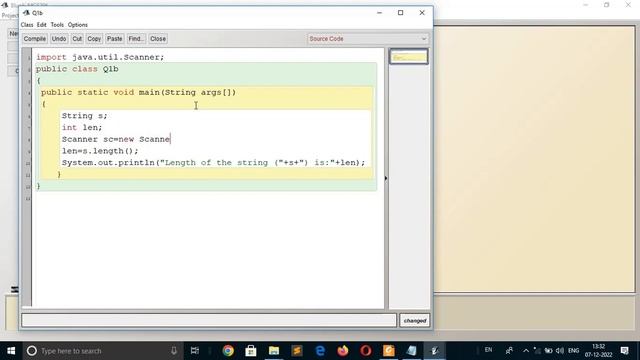The height and width of the screenshot is (360, 640).
Task: Open the notification center icon
Action: point(624,351)
